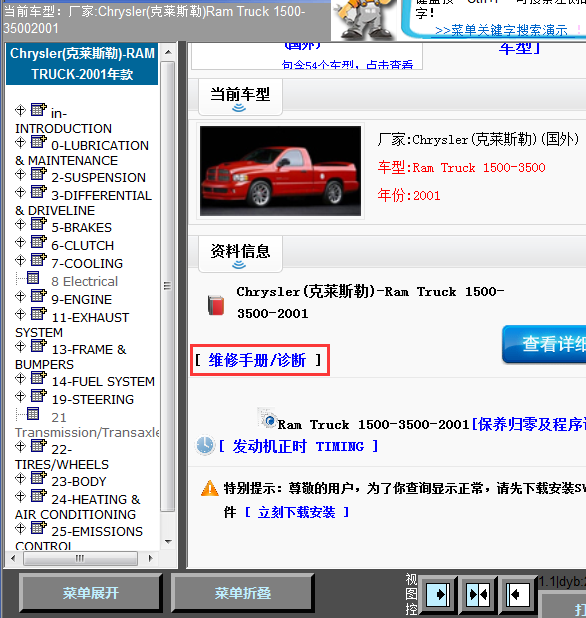Click the table icon beside 14-FUEL SYSTEM

pos(39,377)
